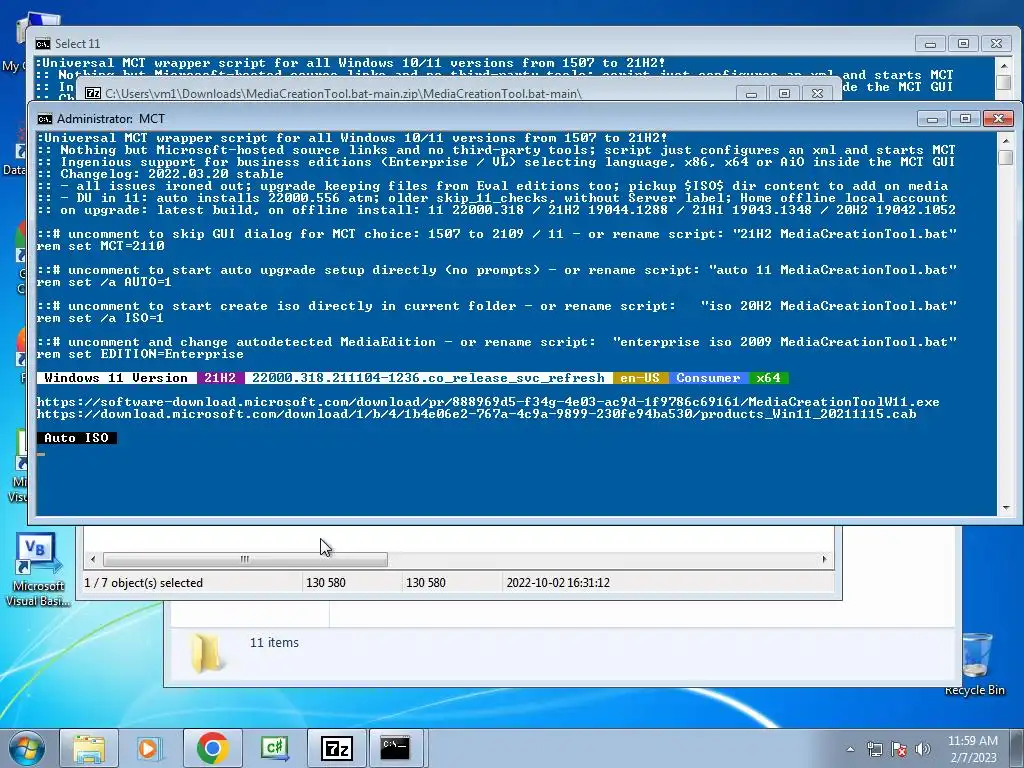Click the Changelog 2022.03.20 stable line

tap(160, 174)
